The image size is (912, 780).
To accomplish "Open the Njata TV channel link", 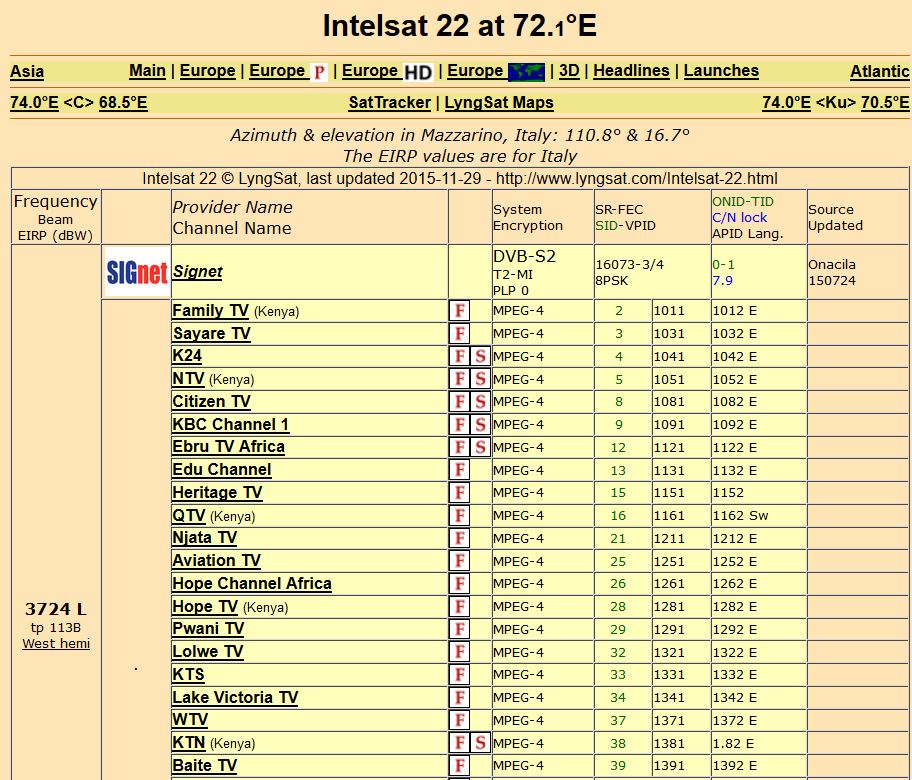I will click(x=205, y=538).
